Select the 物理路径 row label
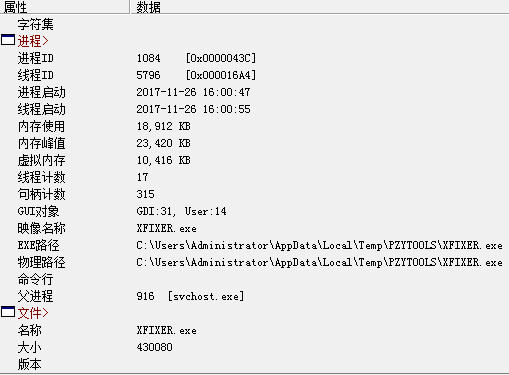Image resolution: width=509 pixels, height=375 pixels. [x=41, y=263]
